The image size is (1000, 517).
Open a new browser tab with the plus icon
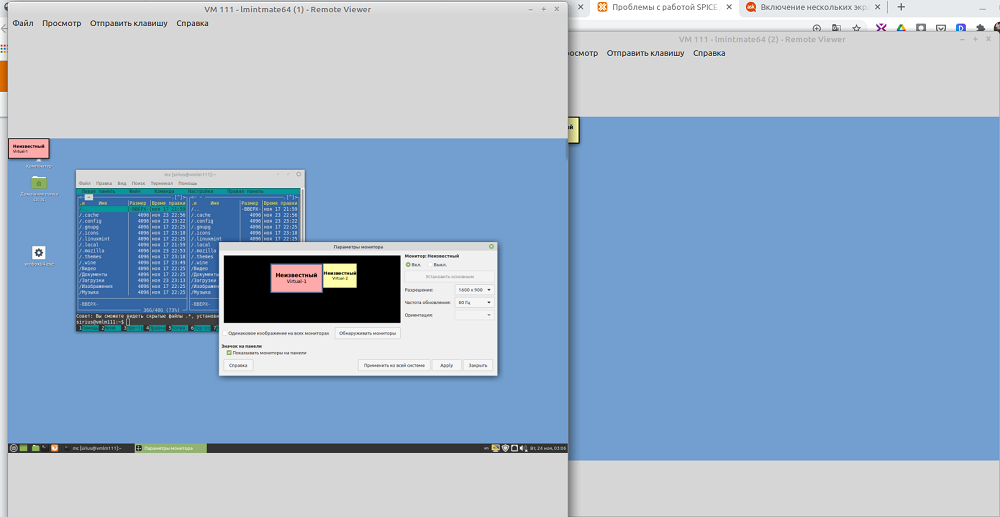tap(900, 7)
